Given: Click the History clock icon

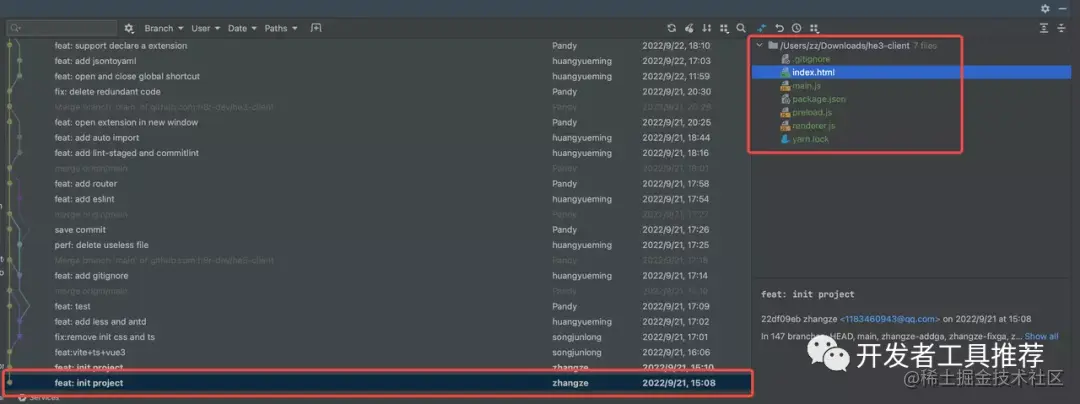Looking at the screenshot, I should (797, 28).
